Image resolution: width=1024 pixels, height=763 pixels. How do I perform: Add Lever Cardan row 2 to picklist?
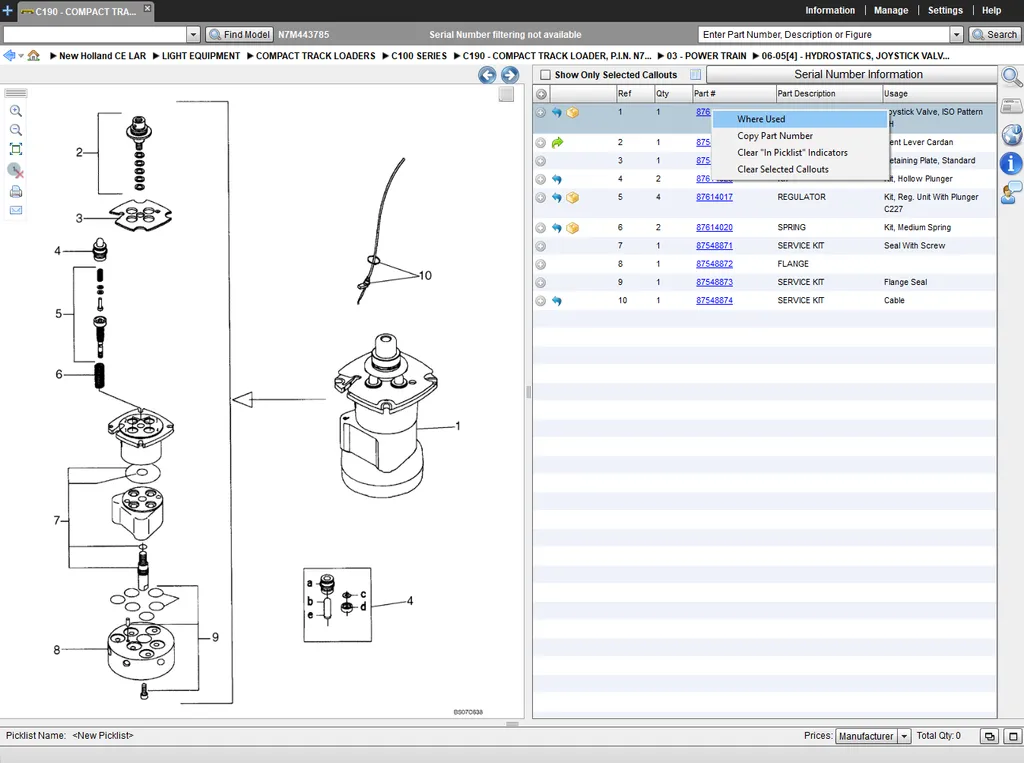541,142
